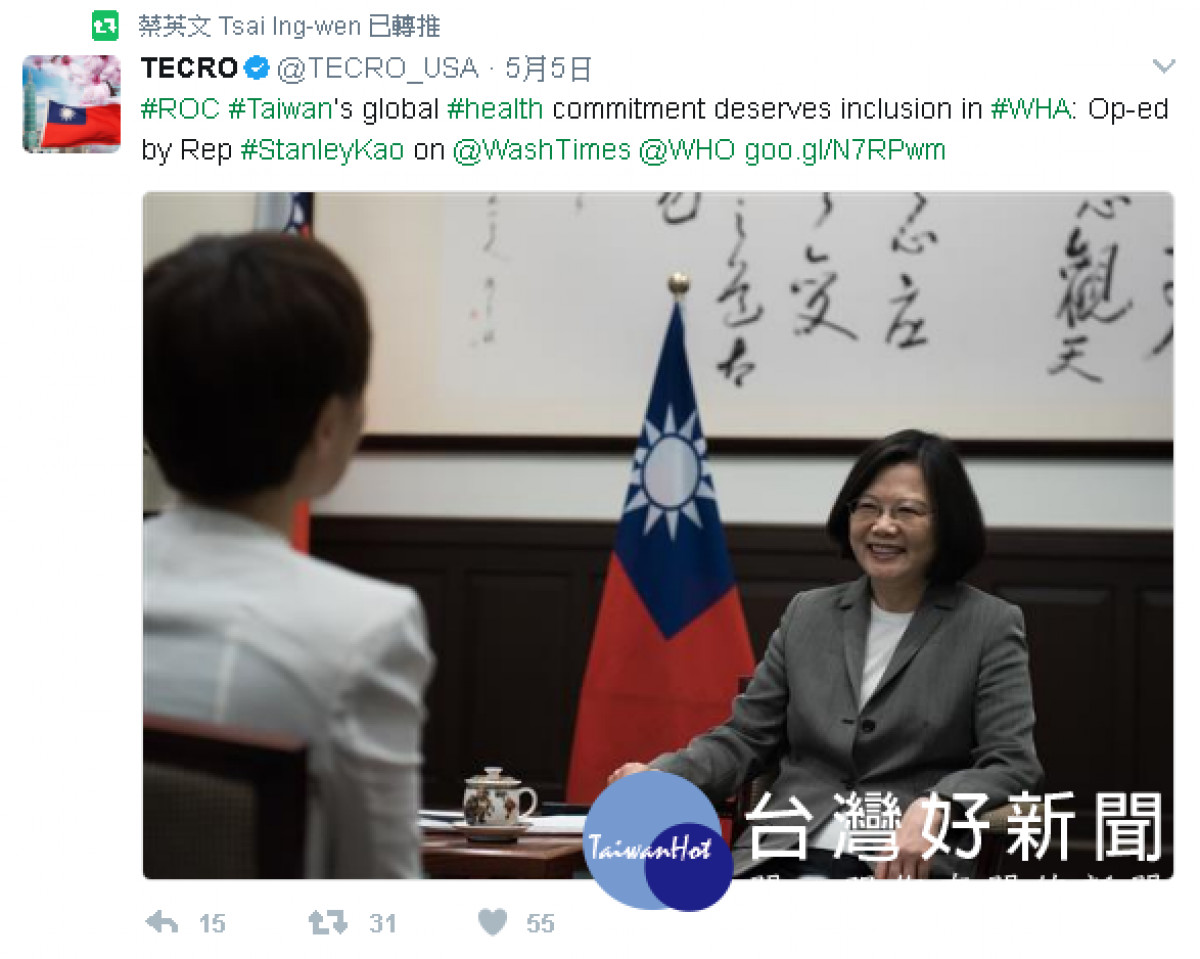1200x959 pixels.
Task: Open the #WHA hashtag link
Action: tap(1030, 109)
